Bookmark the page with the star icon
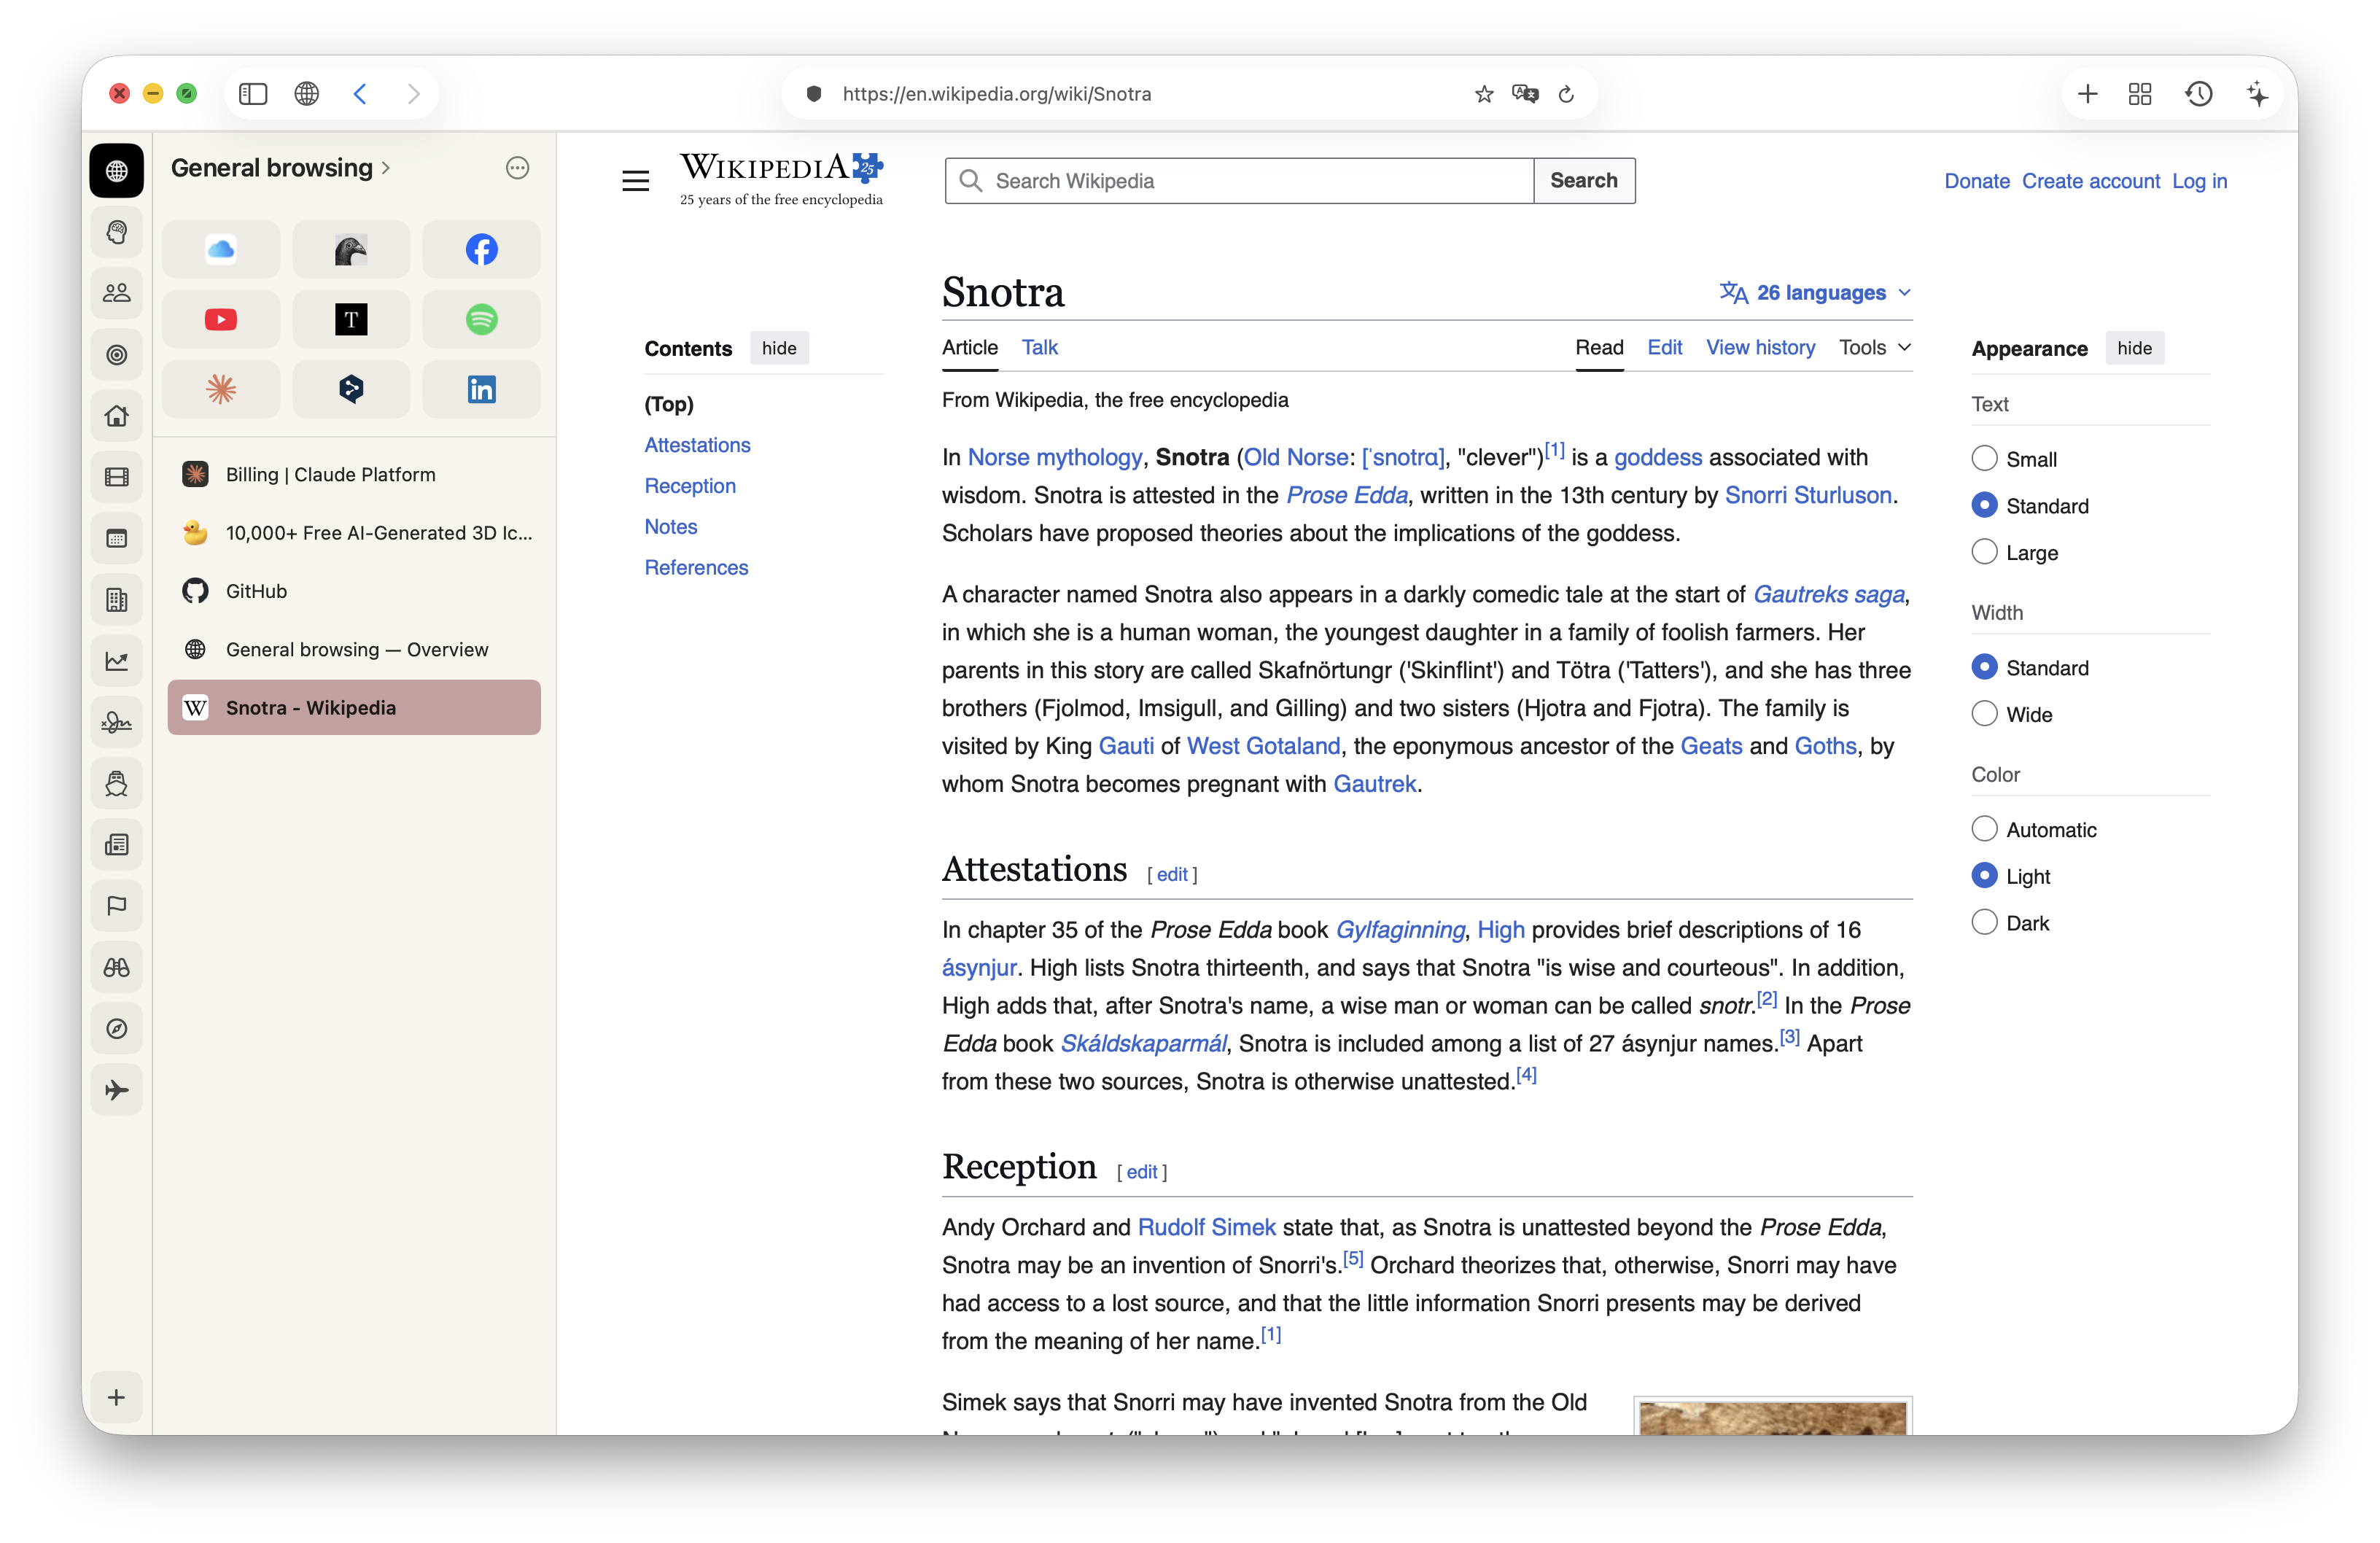Screen dimensions: 2380x1543 click(x=1483, y=94)
